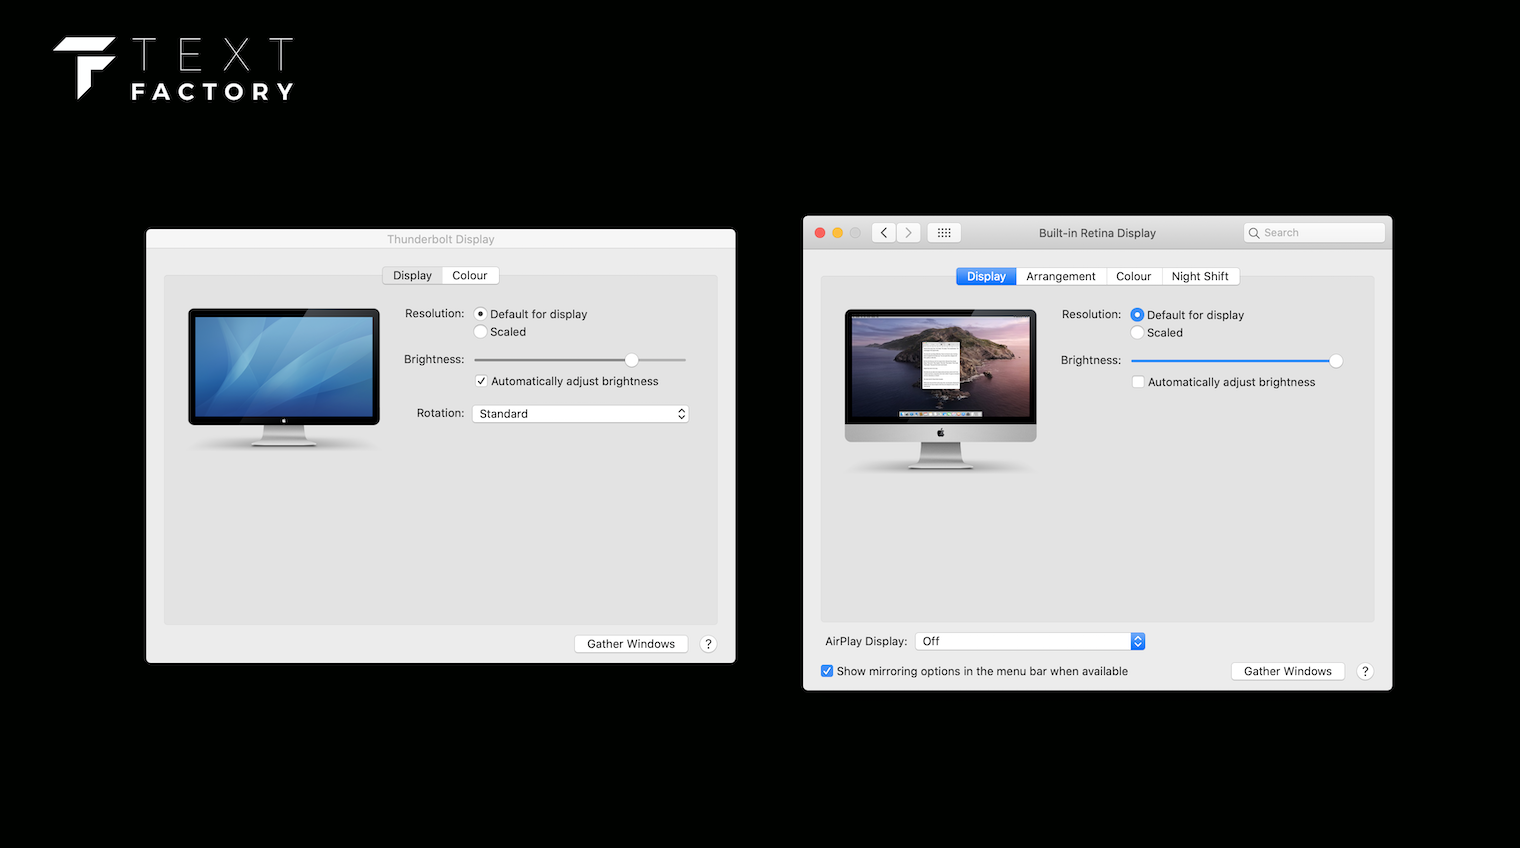Open the Night Shift tab
This screenshot has width=1520, height=848.
click(1200, 277)
